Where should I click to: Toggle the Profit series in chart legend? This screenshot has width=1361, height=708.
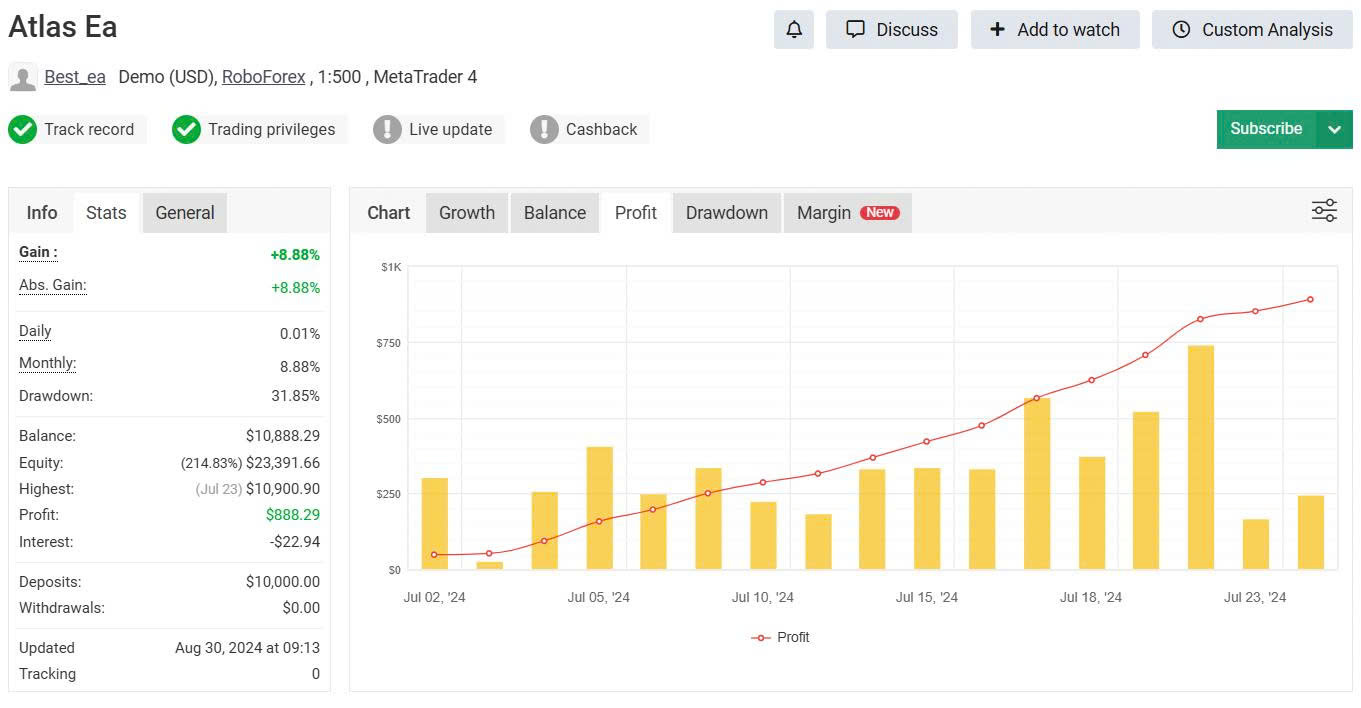pyautogui.click(x=780, y=637)
